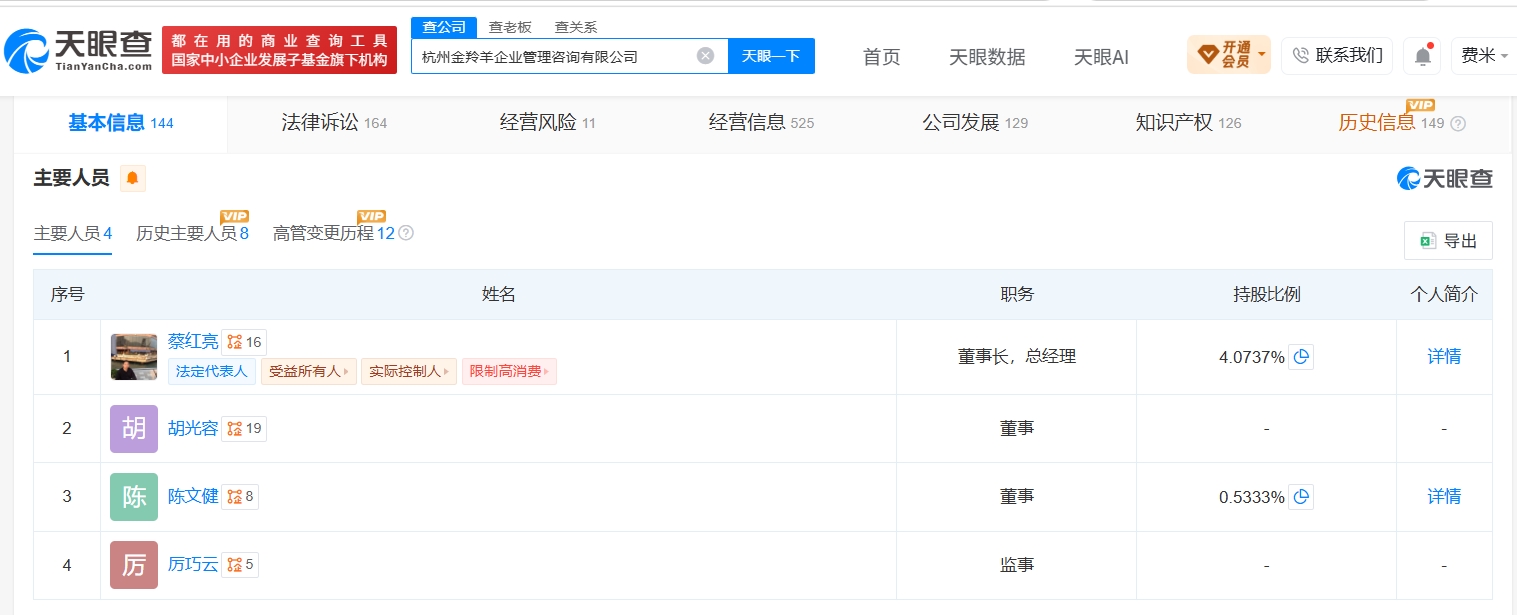The height and width of the screenshot is (615, 1517).
Task: Open the 胡光容 name link
Action: point(193,429)
